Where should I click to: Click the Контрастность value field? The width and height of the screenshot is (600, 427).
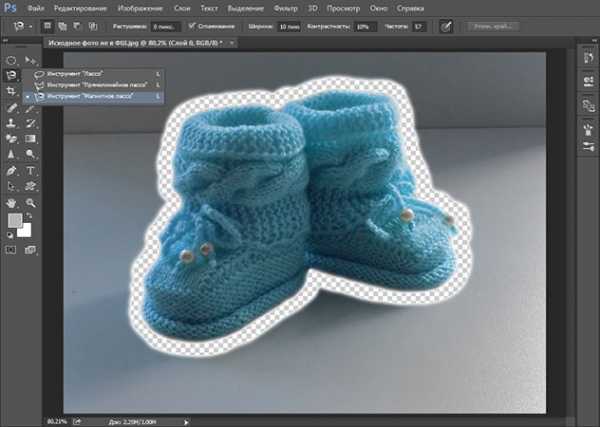365,27
